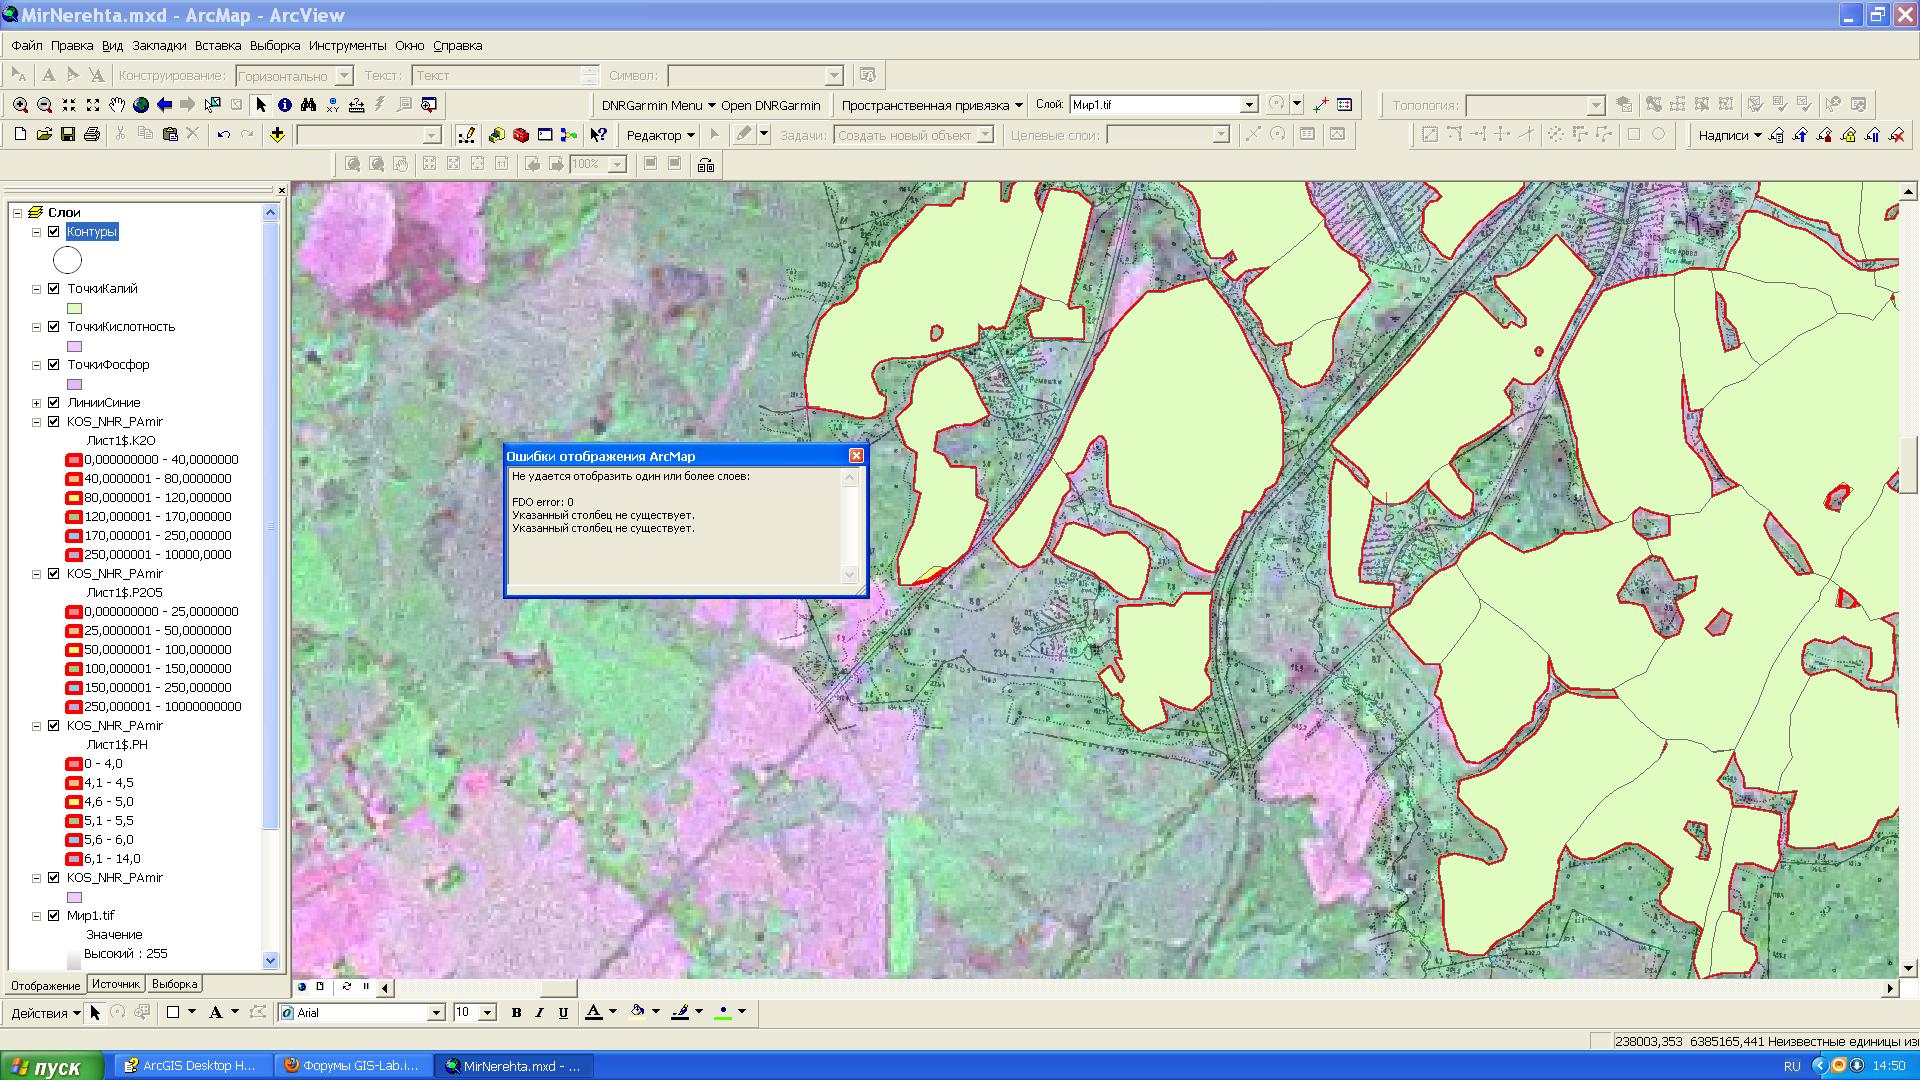Open the Пространственная привязка menu button
Image resolution: width=1920 pixels, height=1080 pixels.
coord(932,105)
